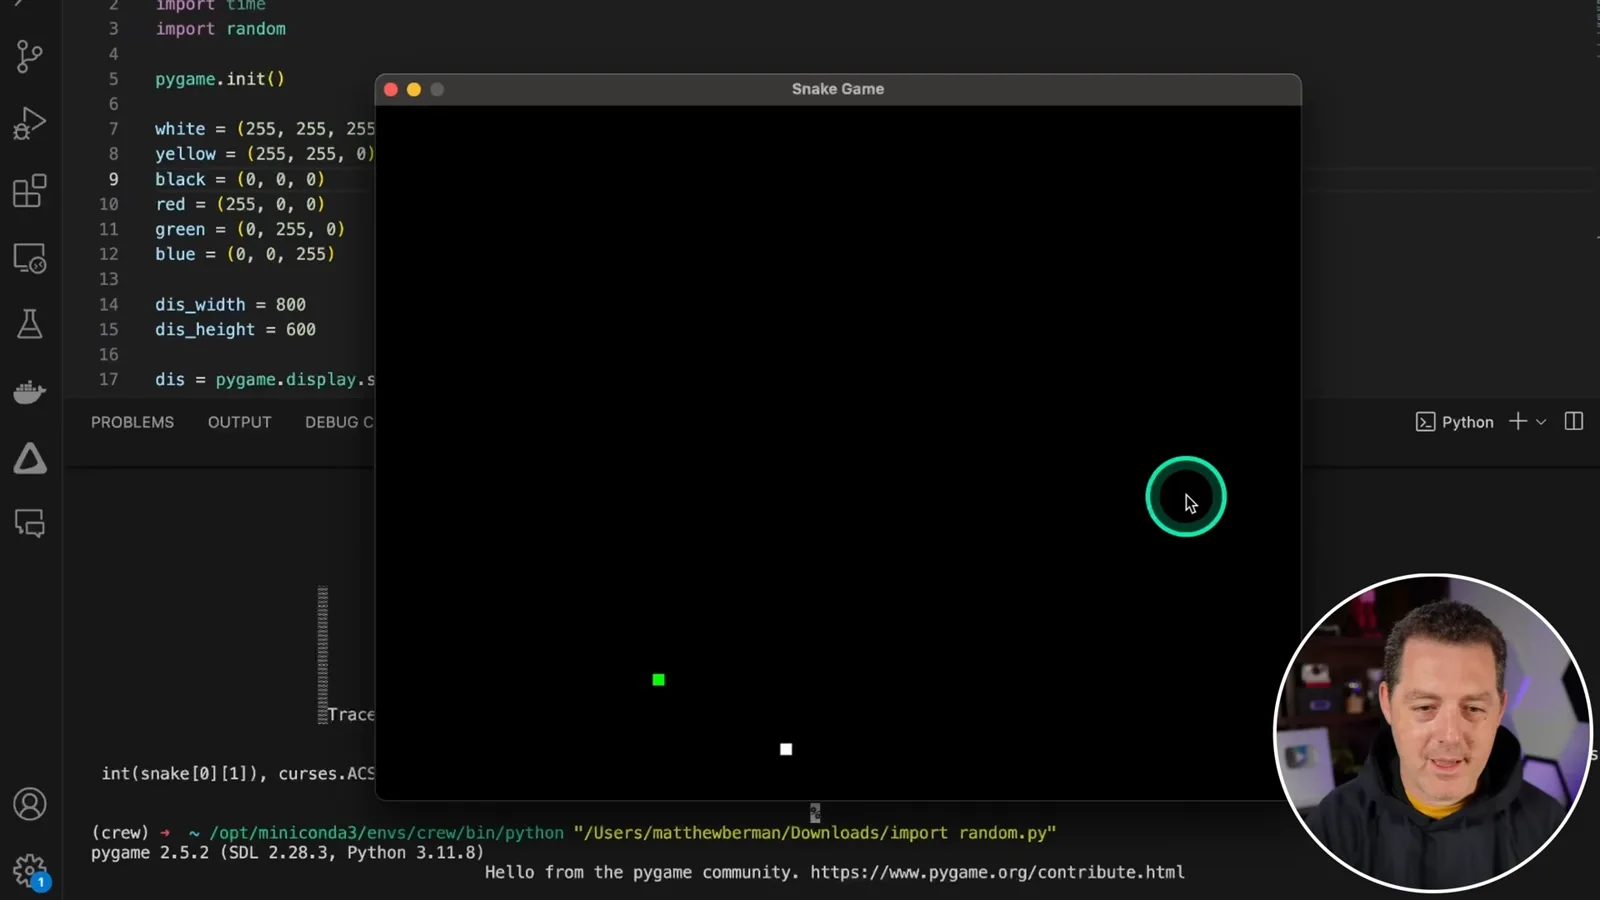The image size is (1600, 900).
Task: Open the Extensions view
Action: click(30, 190)
